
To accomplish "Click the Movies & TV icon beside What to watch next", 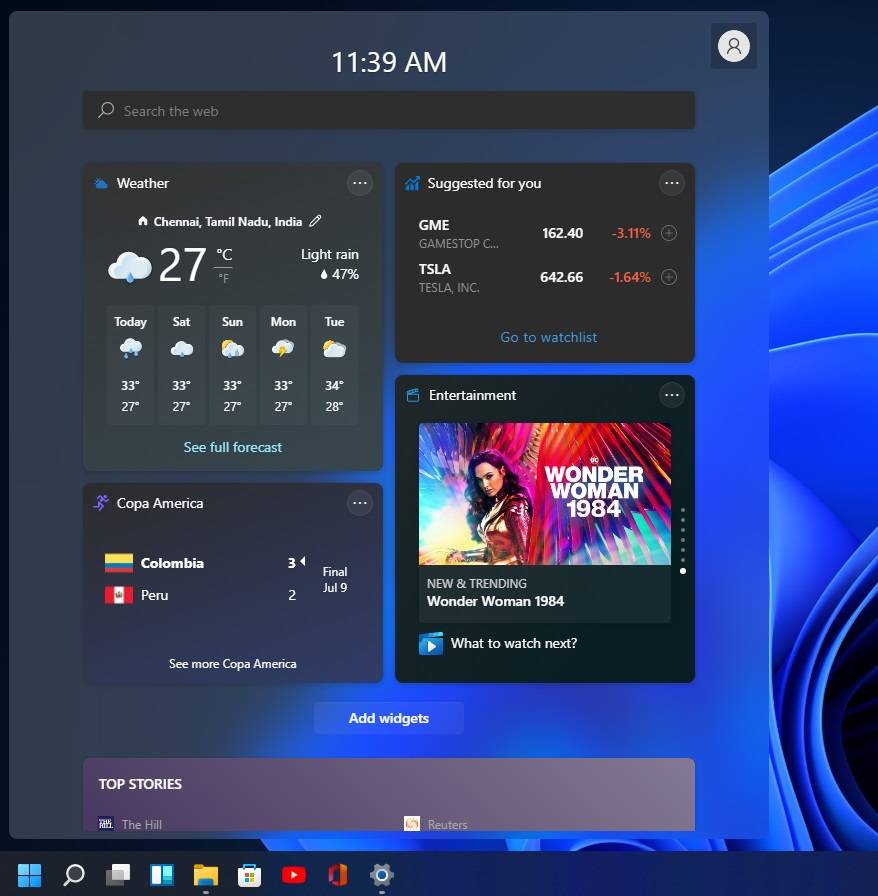I will pos(430,643).
